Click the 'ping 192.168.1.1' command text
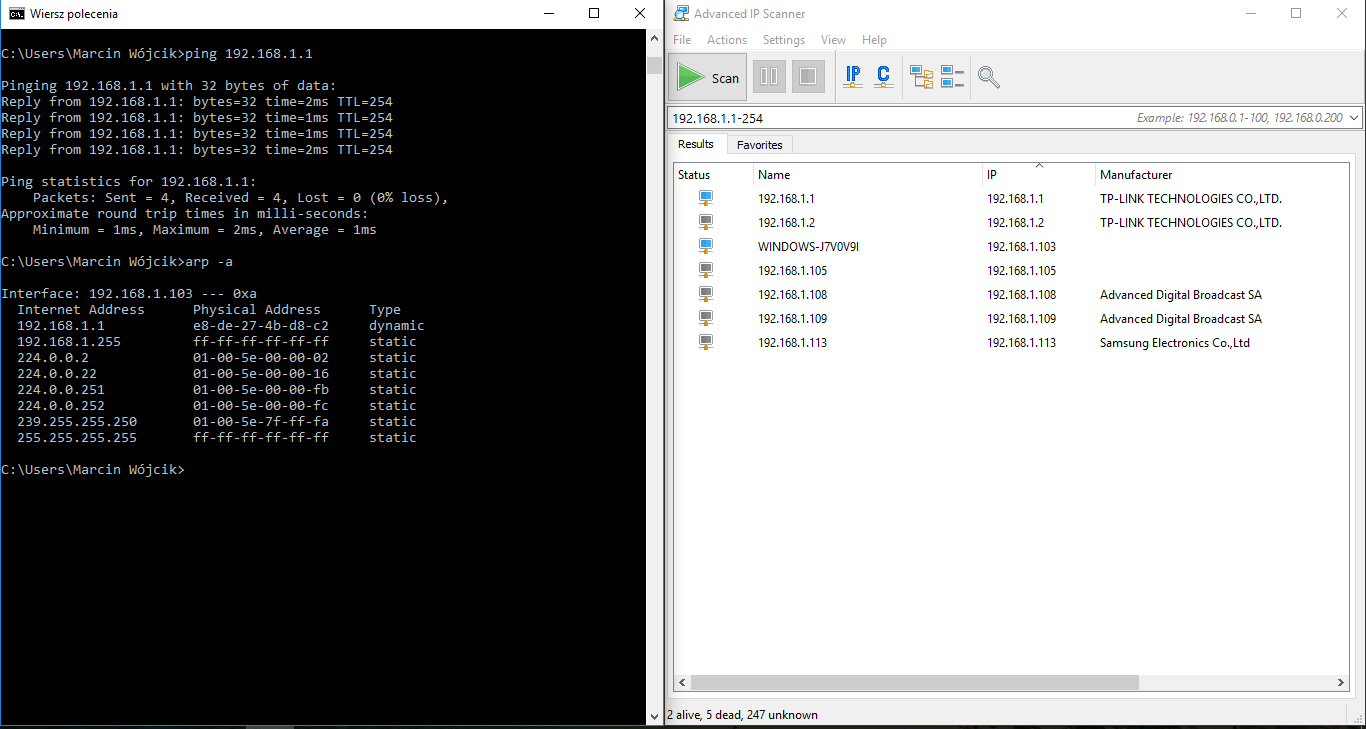Viewport: 1366px width, 729px height. (249, 54)
